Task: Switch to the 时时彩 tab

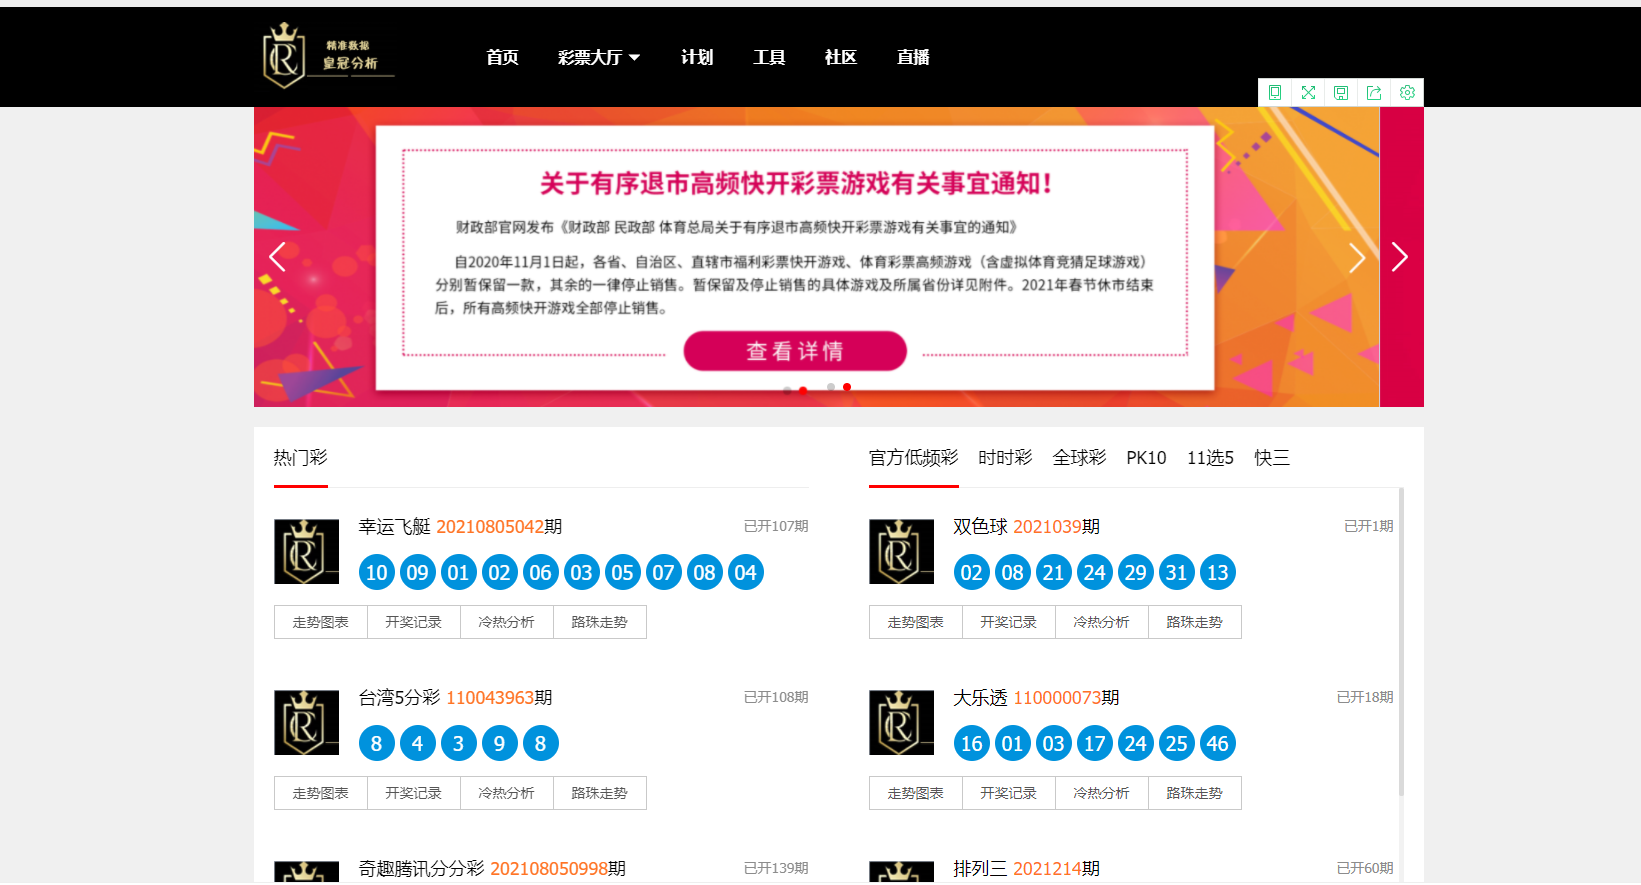Action: click(x=1005, y=458)
